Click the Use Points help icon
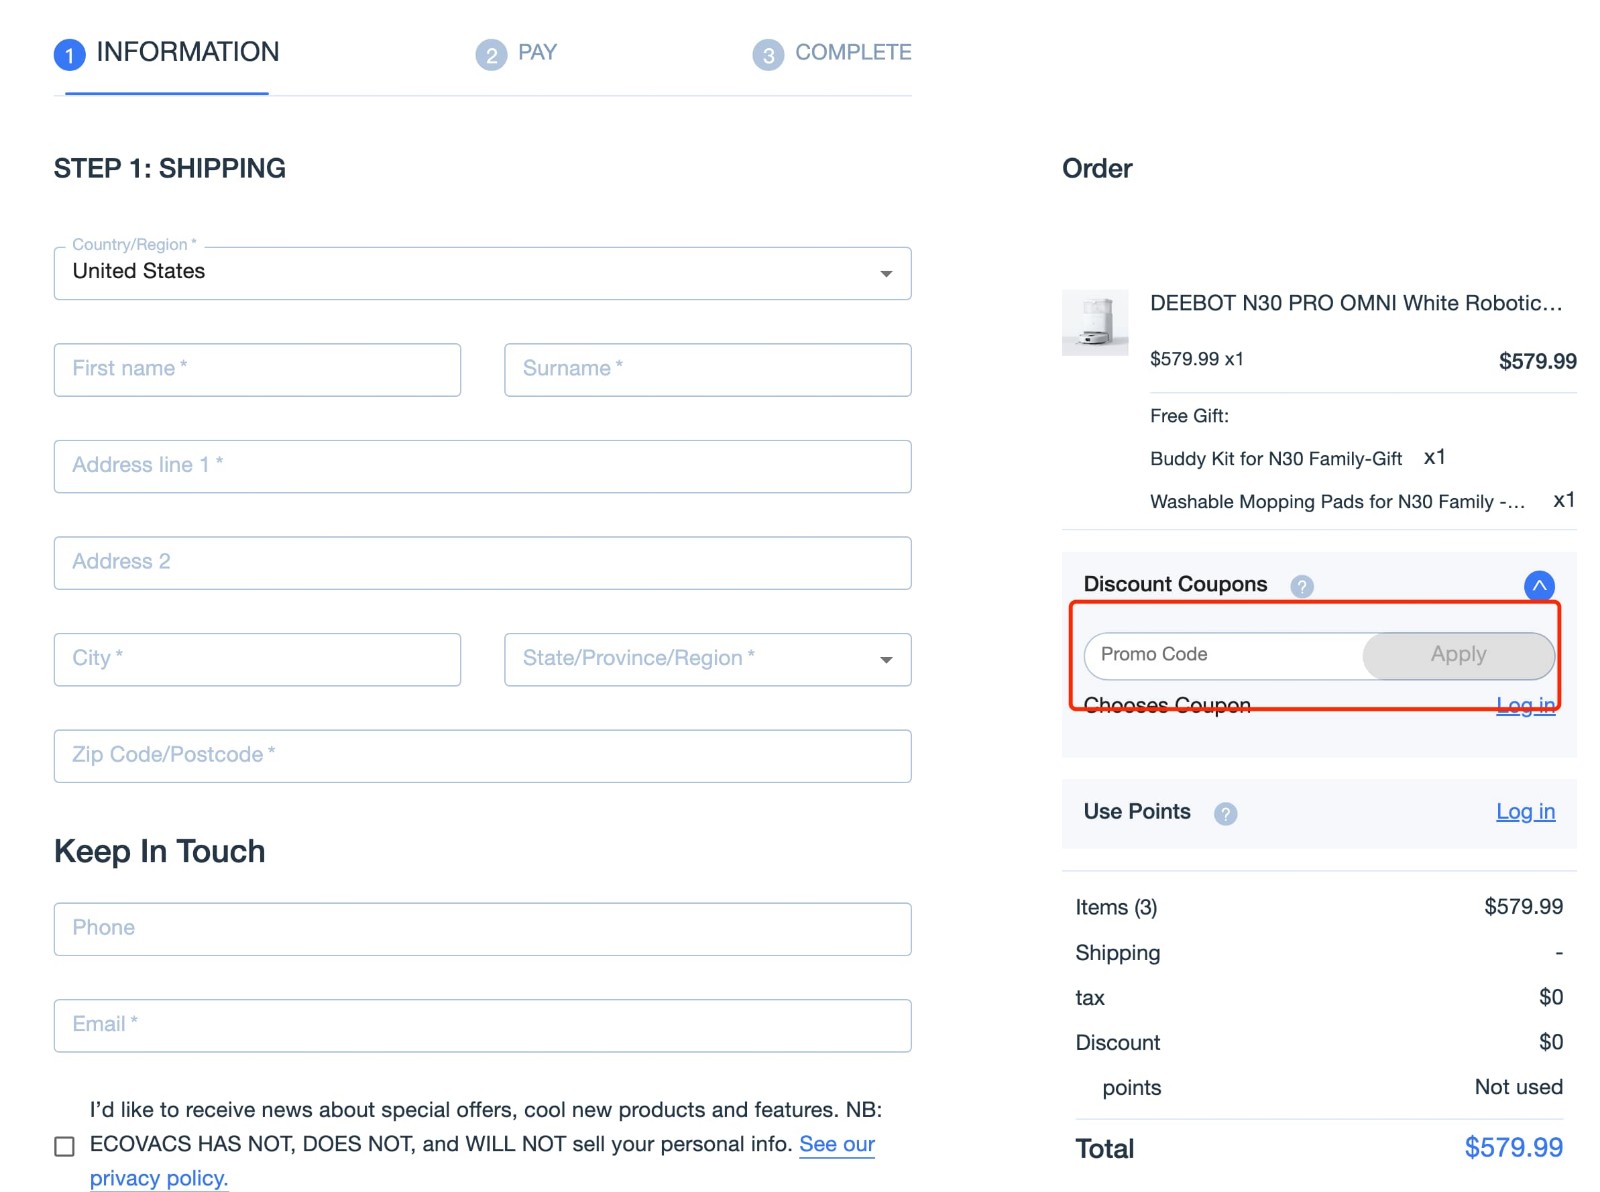 click(1225, 813)
